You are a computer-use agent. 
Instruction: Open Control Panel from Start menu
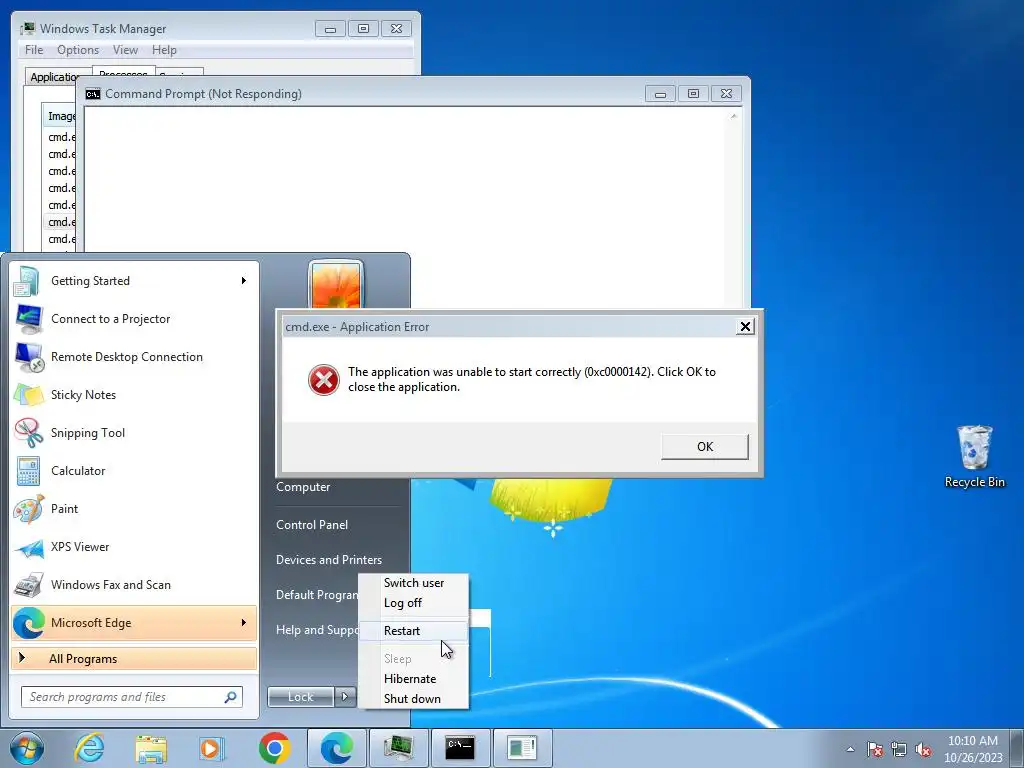pyautogui.click(x=312, y=525)
